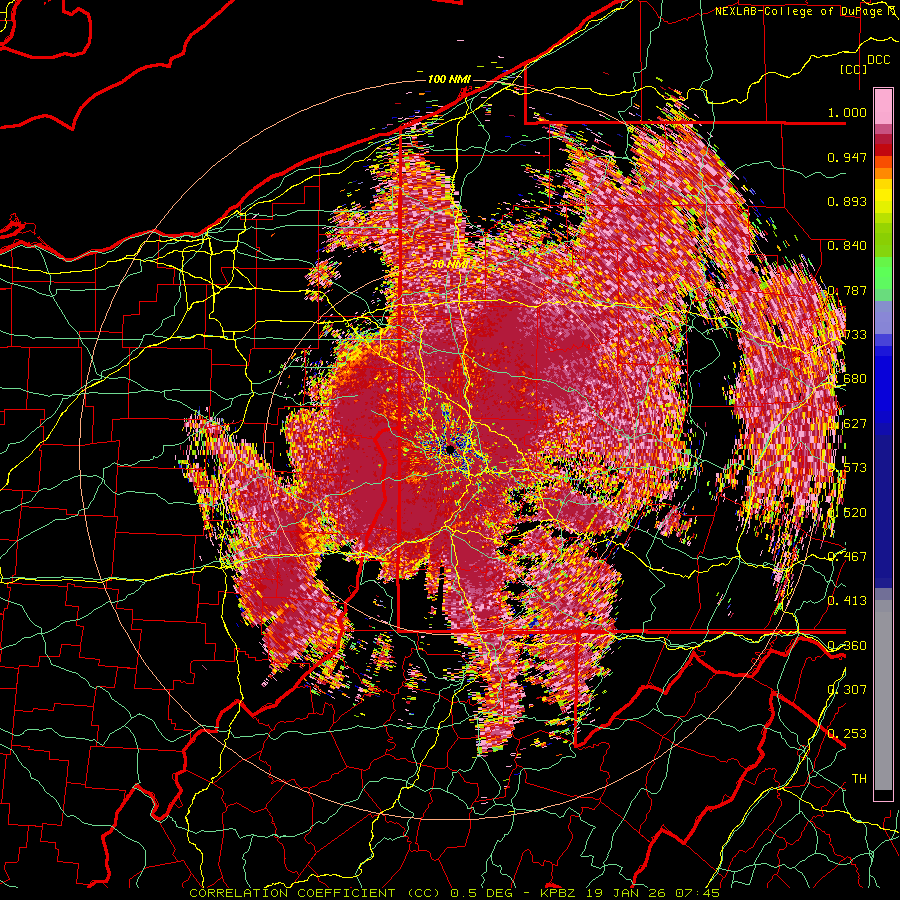Screen dimensions: 900x900
Task: Pick the orange segment of the color bar
Action: pos(883,173)
